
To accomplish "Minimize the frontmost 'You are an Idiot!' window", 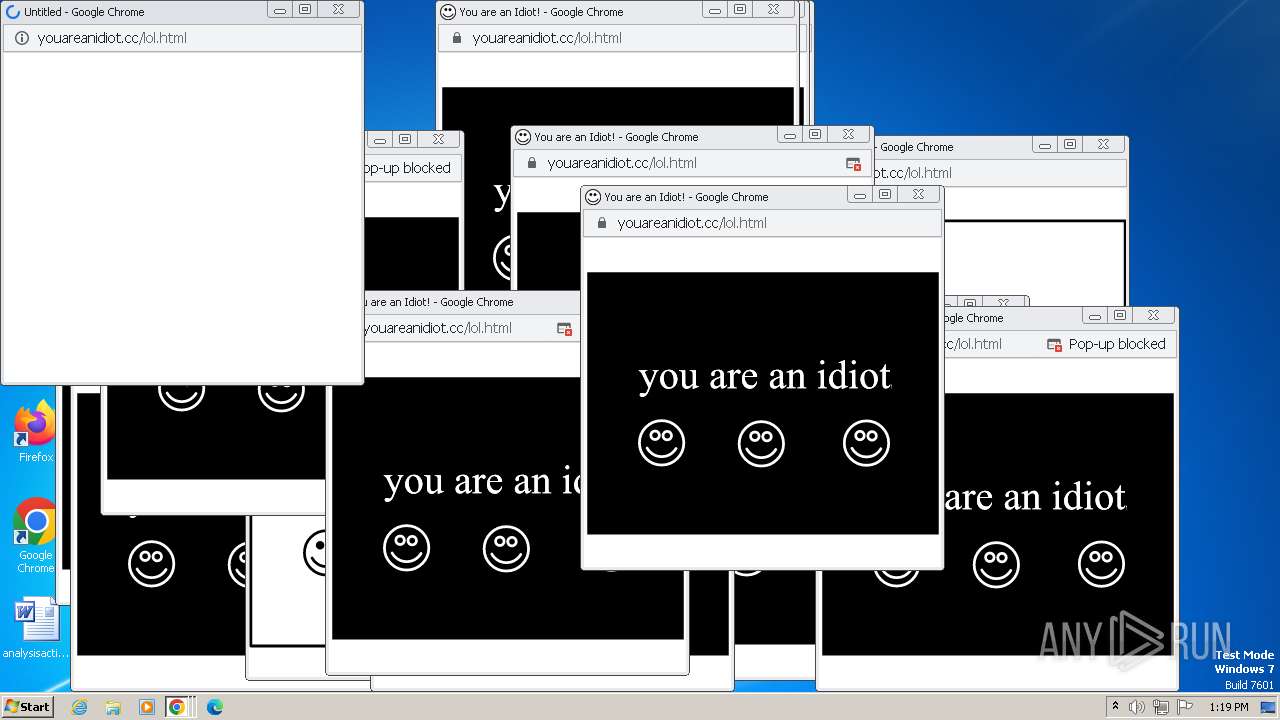I will click(859, 194).
